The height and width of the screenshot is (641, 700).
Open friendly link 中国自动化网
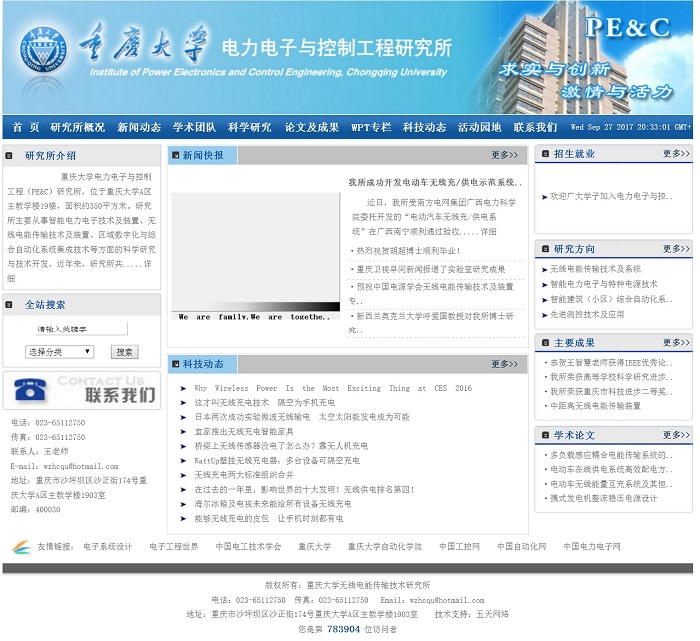(521, 547)
